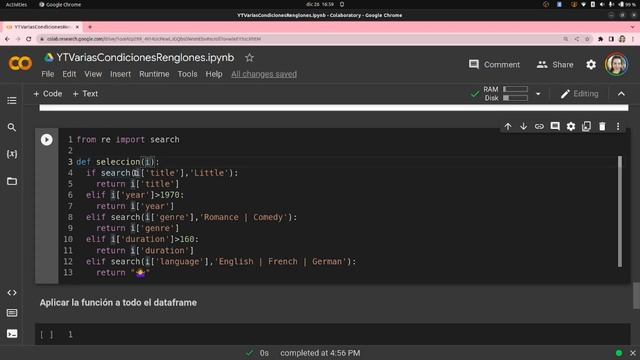Click the code cell vertical scrollbar
The height and width of the screenshot is (360, 640).
click(620, 211)
